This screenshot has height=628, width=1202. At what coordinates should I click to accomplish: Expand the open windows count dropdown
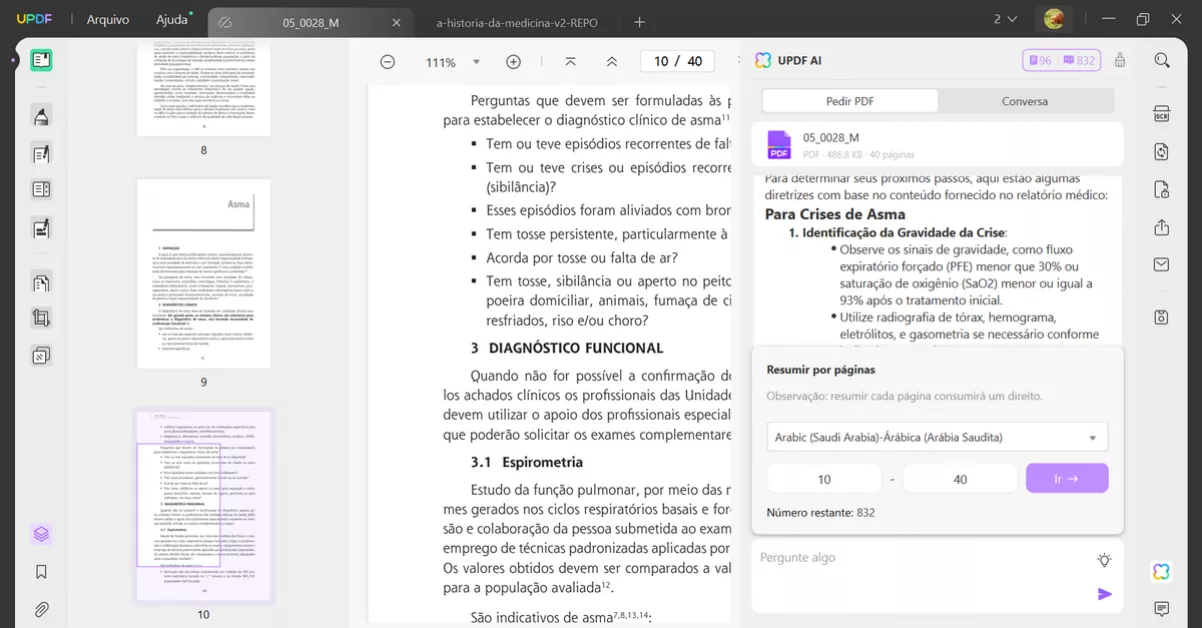1005,20
